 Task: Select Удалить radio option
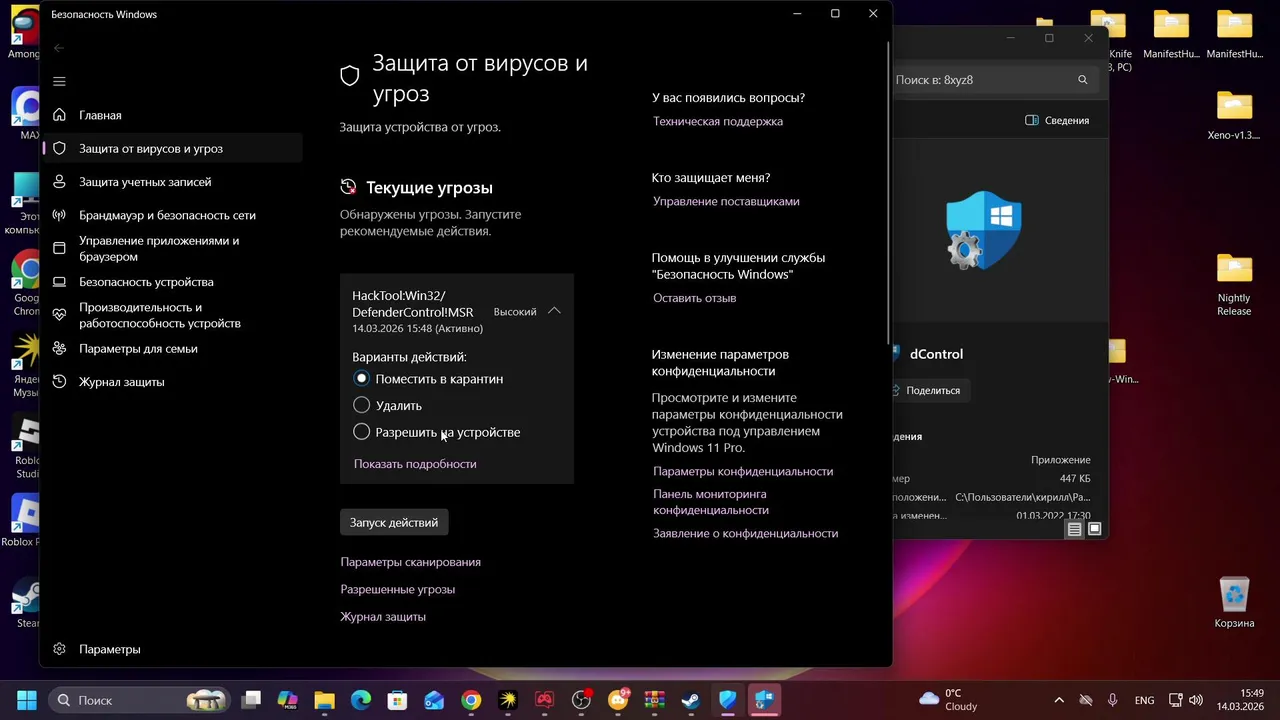click(x=387, y=405)
